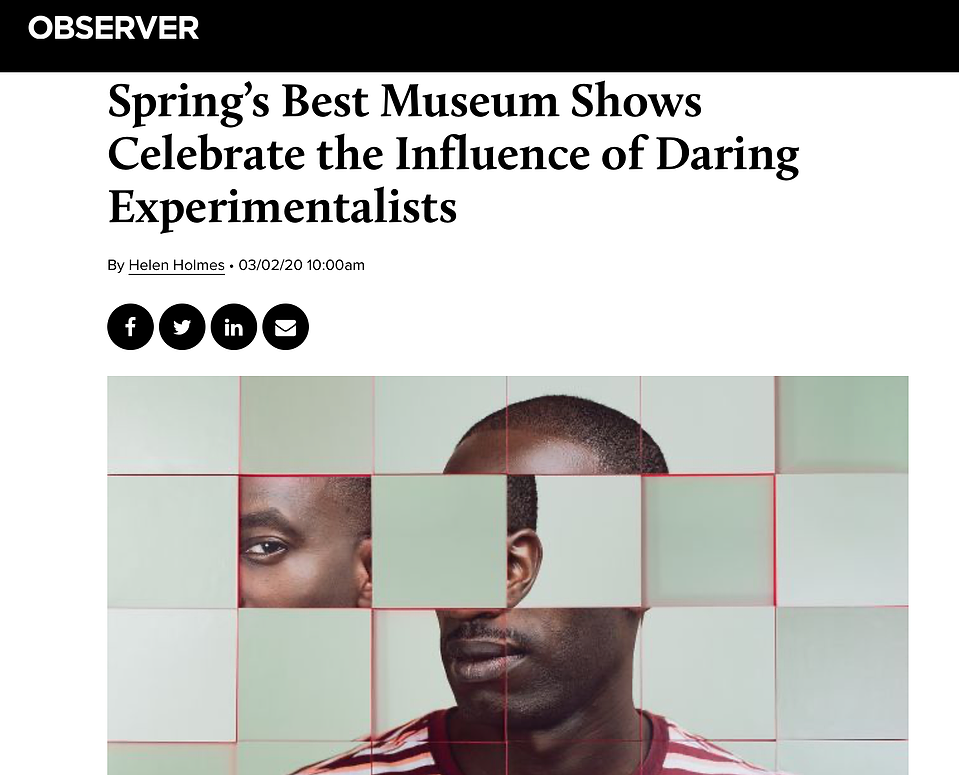The image size is (959, 775).
Task: Share the article via the email envelope icon
Action: [286, 327]
